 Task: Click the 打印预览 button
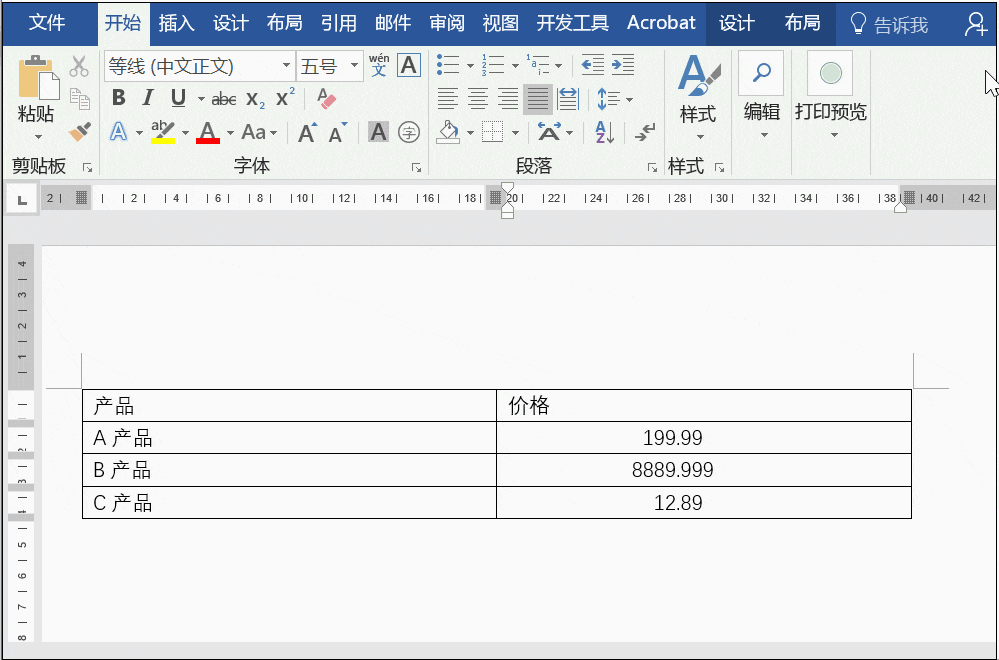830,96
